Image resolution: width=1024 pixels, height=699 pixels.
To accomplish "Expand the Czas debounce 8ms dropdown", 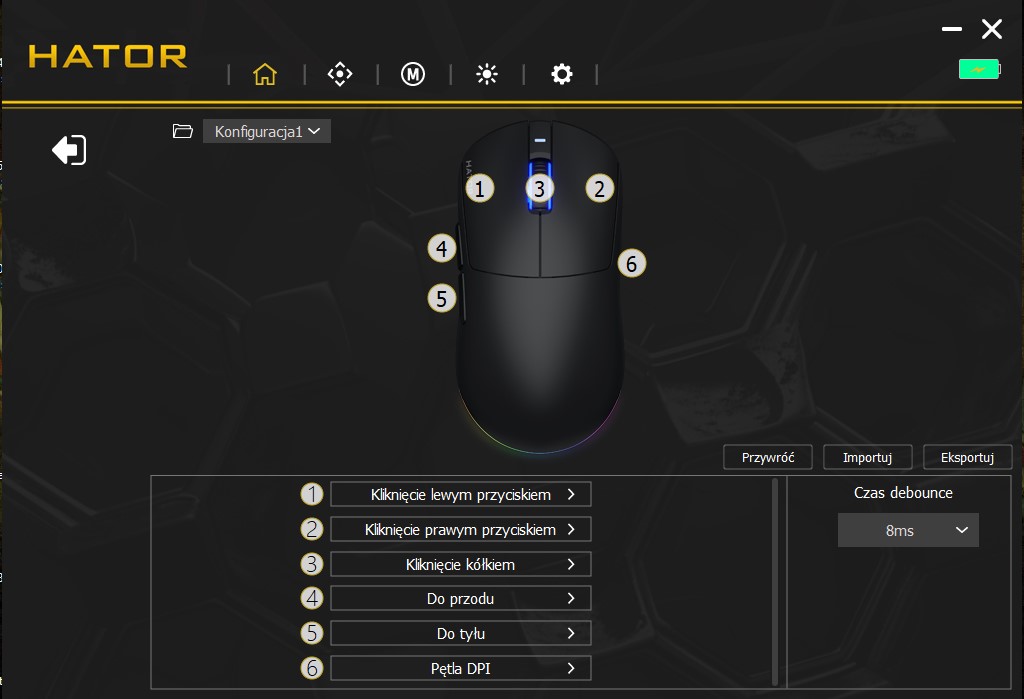I will tap(908, 530).
